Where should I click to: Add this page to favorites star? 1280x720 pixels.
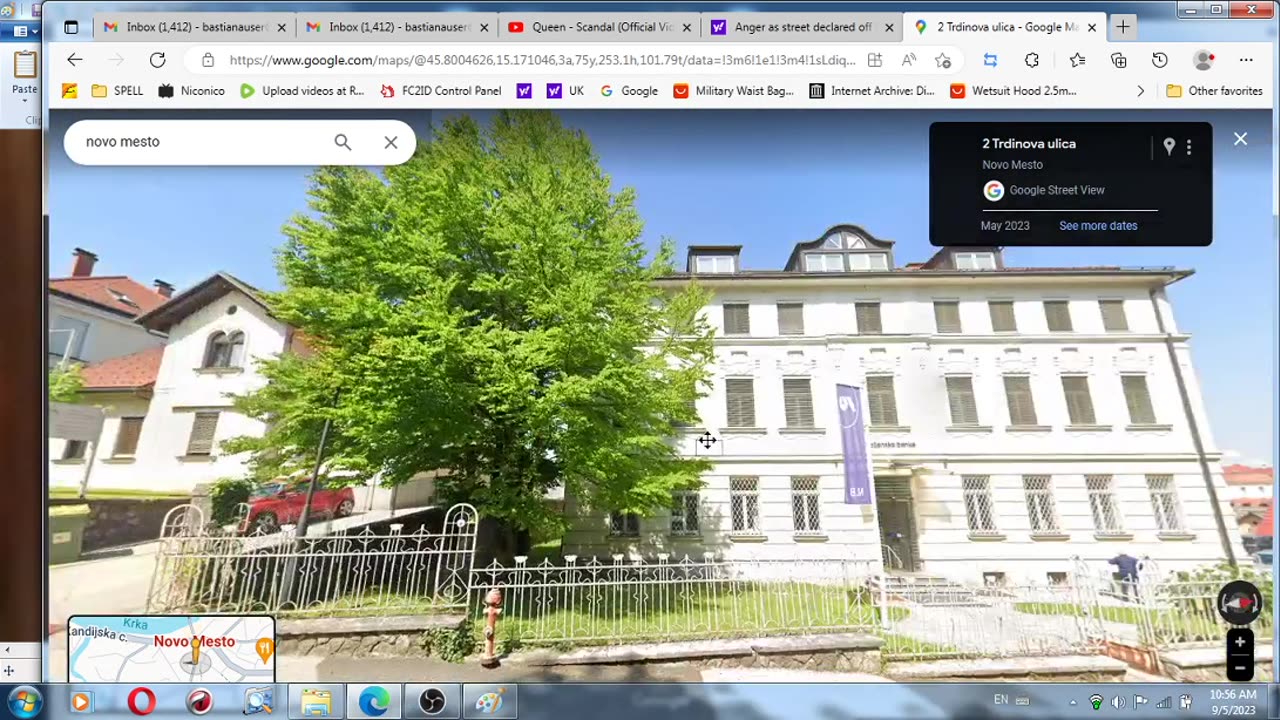(x=942, y=60)
